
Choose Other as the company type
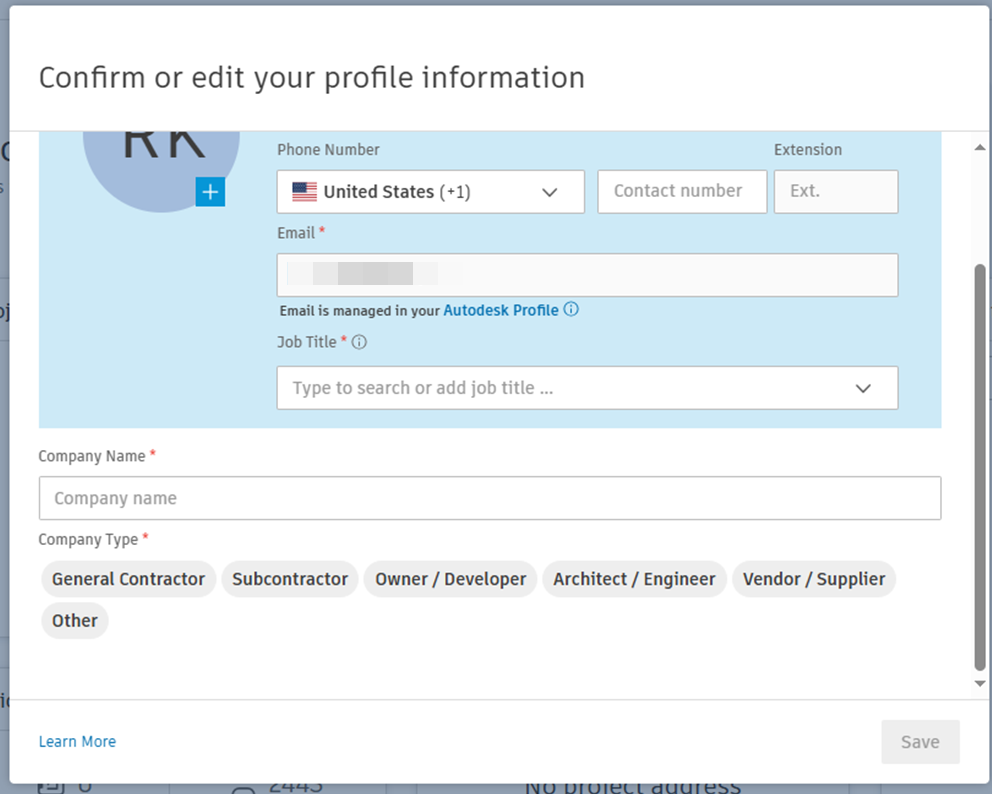click(x=74, y=620)
